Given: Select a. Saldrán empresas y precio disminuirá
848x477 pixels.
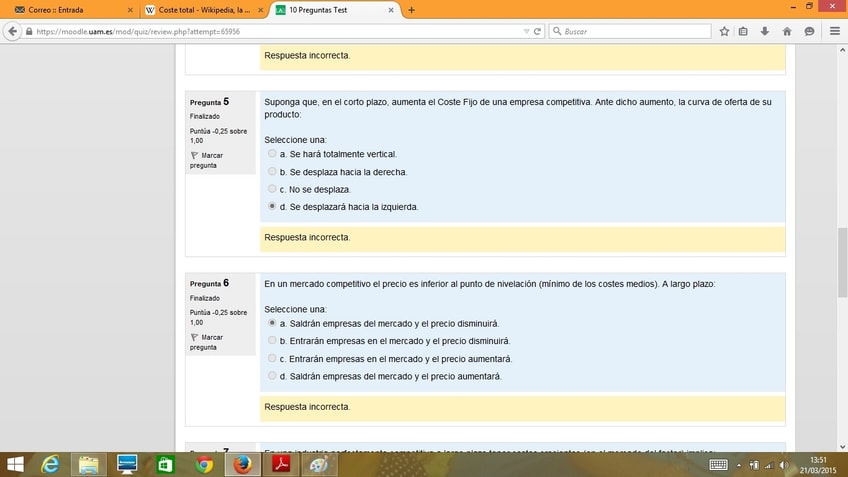Looking at the screenshot, I should tap(272, 323).
